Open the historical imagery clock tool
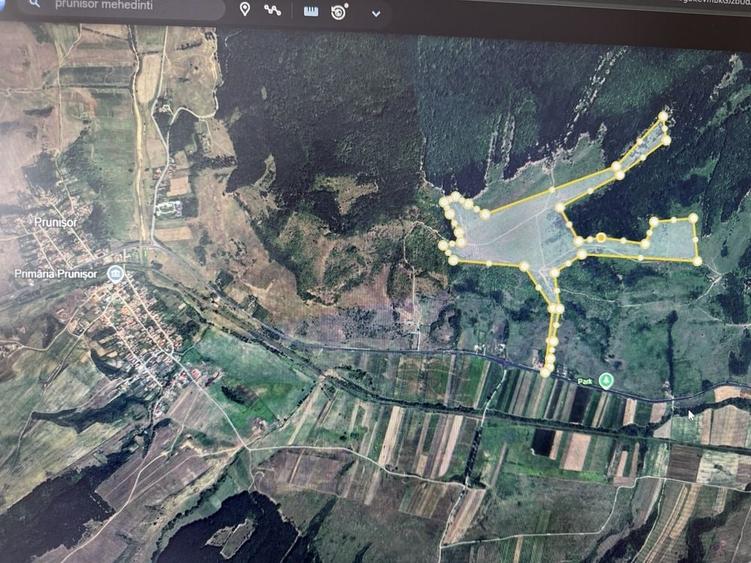Viewport: 751px width, 563px height. (x=339, y=11)
